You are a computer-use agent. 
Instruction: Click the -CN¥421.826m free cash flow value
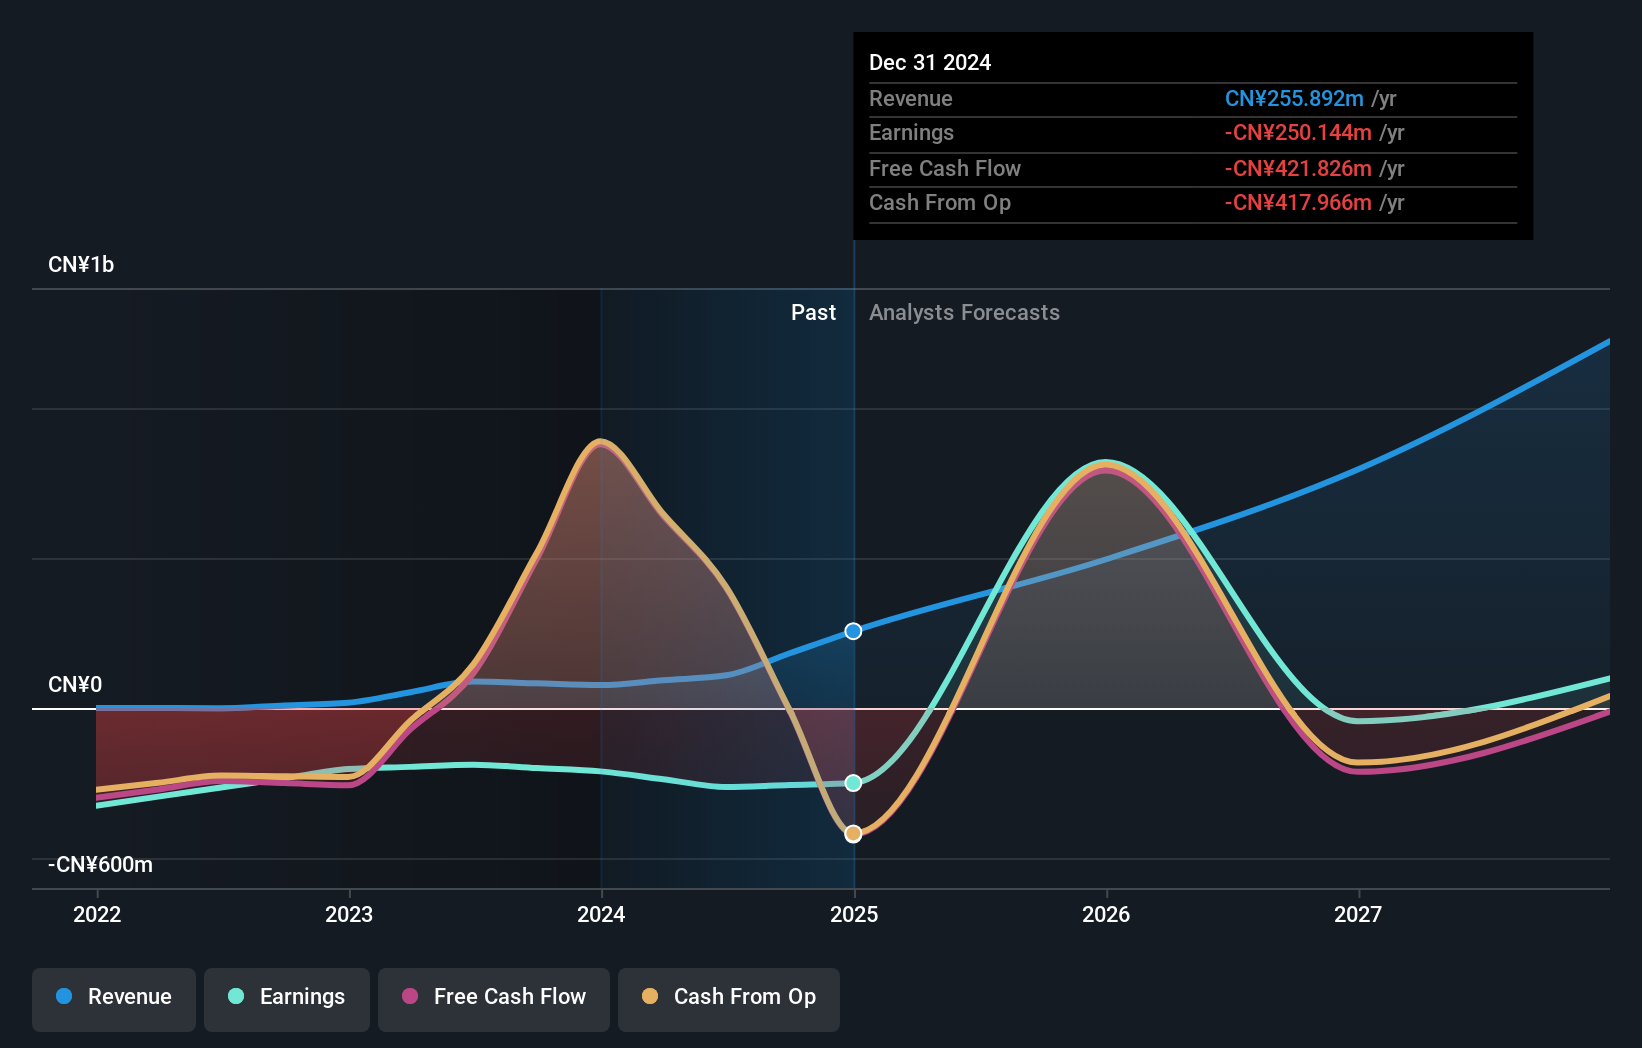(1298, 169)
